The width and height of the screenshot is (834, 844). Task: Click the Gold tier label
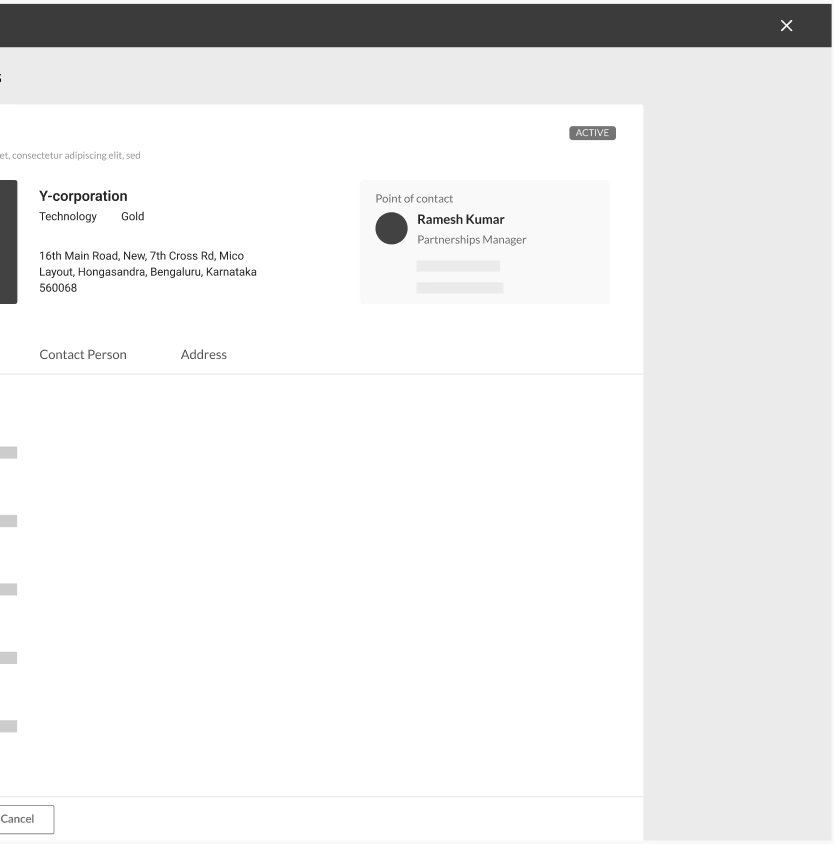pyautogui.click(x=132, y=216)
